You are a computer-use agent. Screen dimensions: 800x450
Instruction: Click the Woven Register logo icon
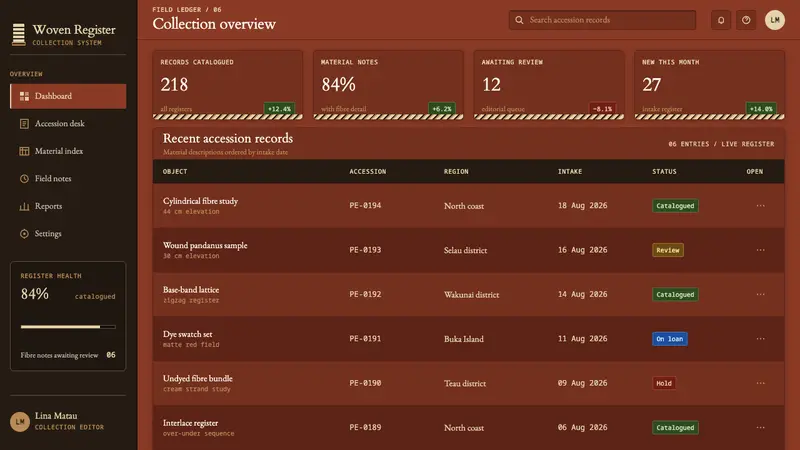click(x=19, y=35)
